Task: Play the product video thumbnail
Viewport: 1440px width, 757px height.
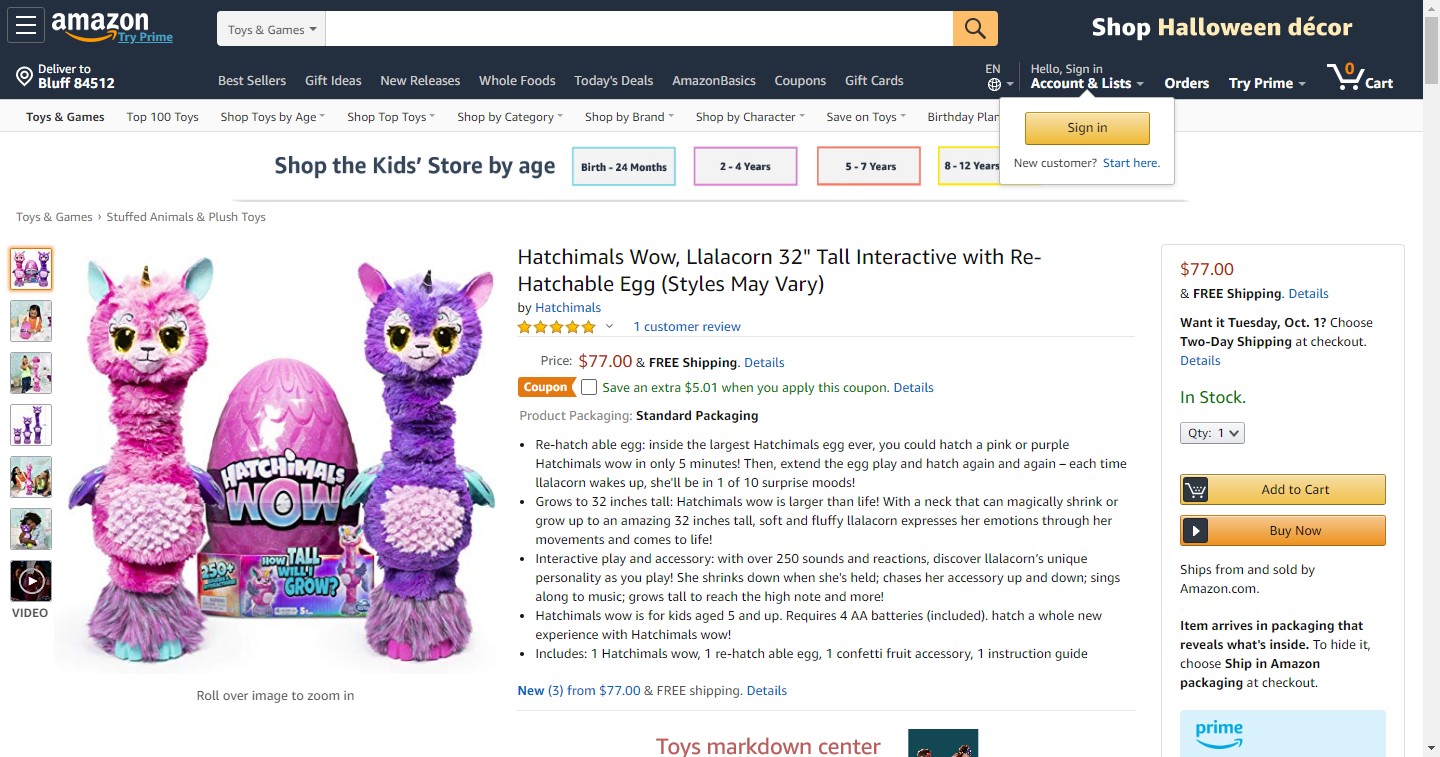Action: pos(31,581)
